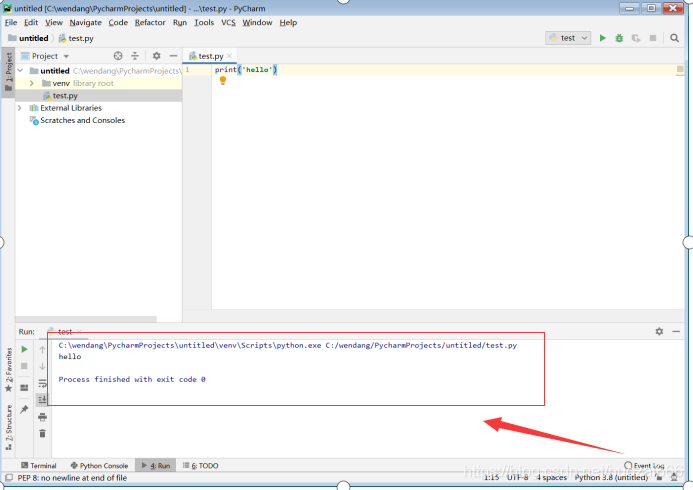Toggle the 4: Run tool window
Image resolution: width=693 pixels, height=490 pixels.
point(156,466)
